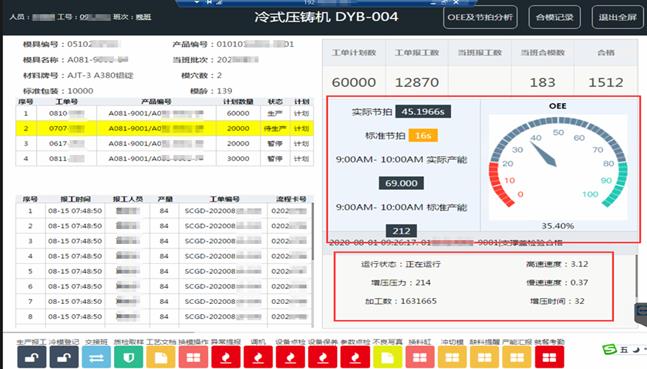Click the 合格 1512 value

606,82
